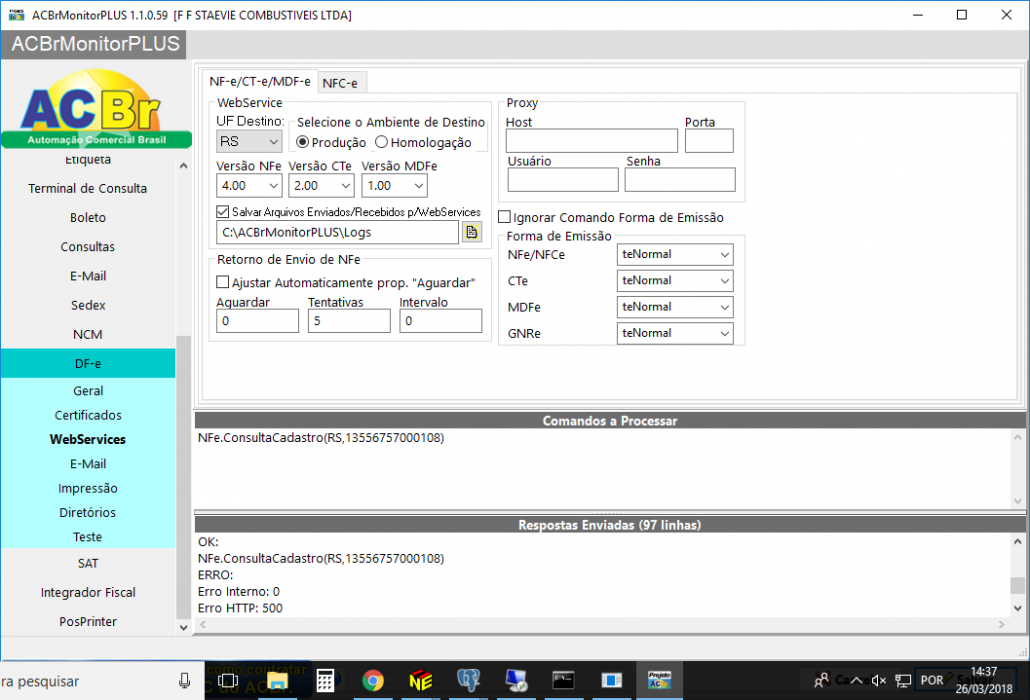The image size is (1030, 700).
Task: Launch the calculator from the taskbar
Action: (x=325, y=680)
